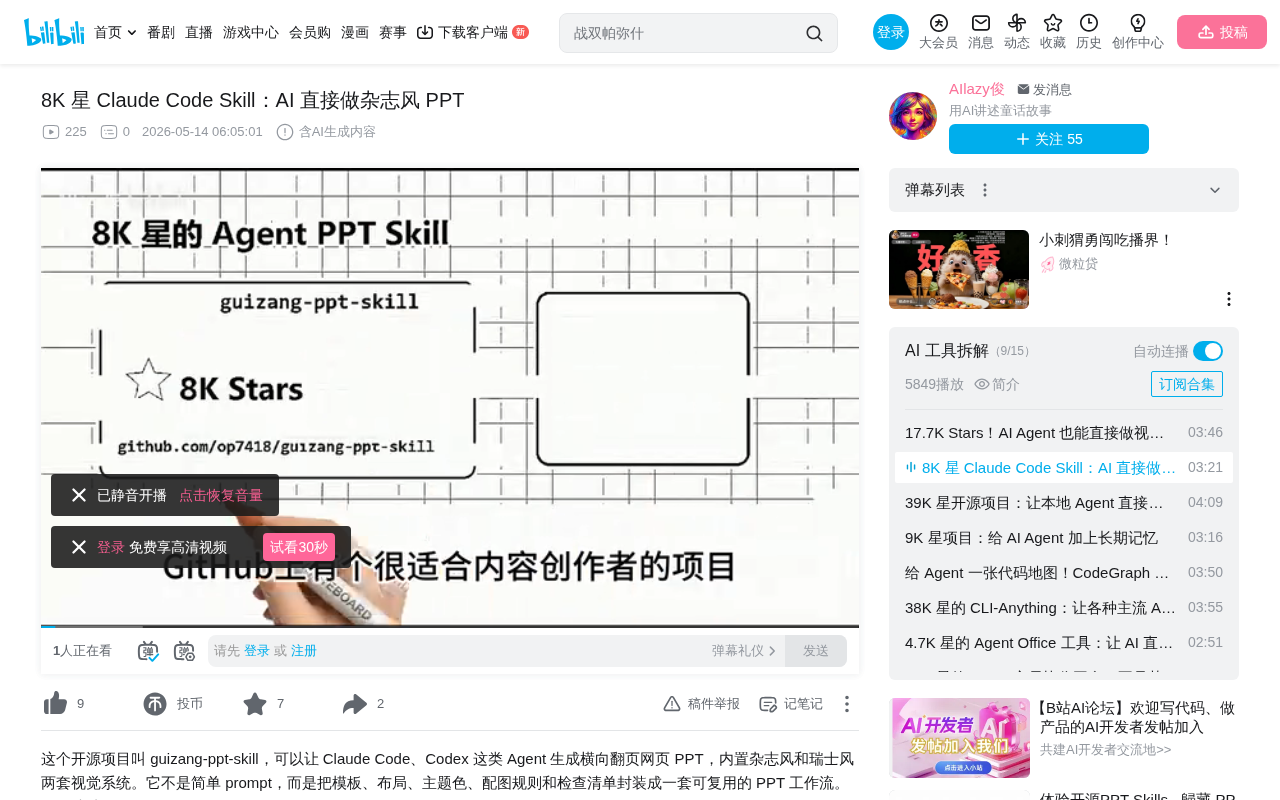Expand the 弹幕列表 panel chevron
1280x800 pixels.
(x=1215, y=190)
